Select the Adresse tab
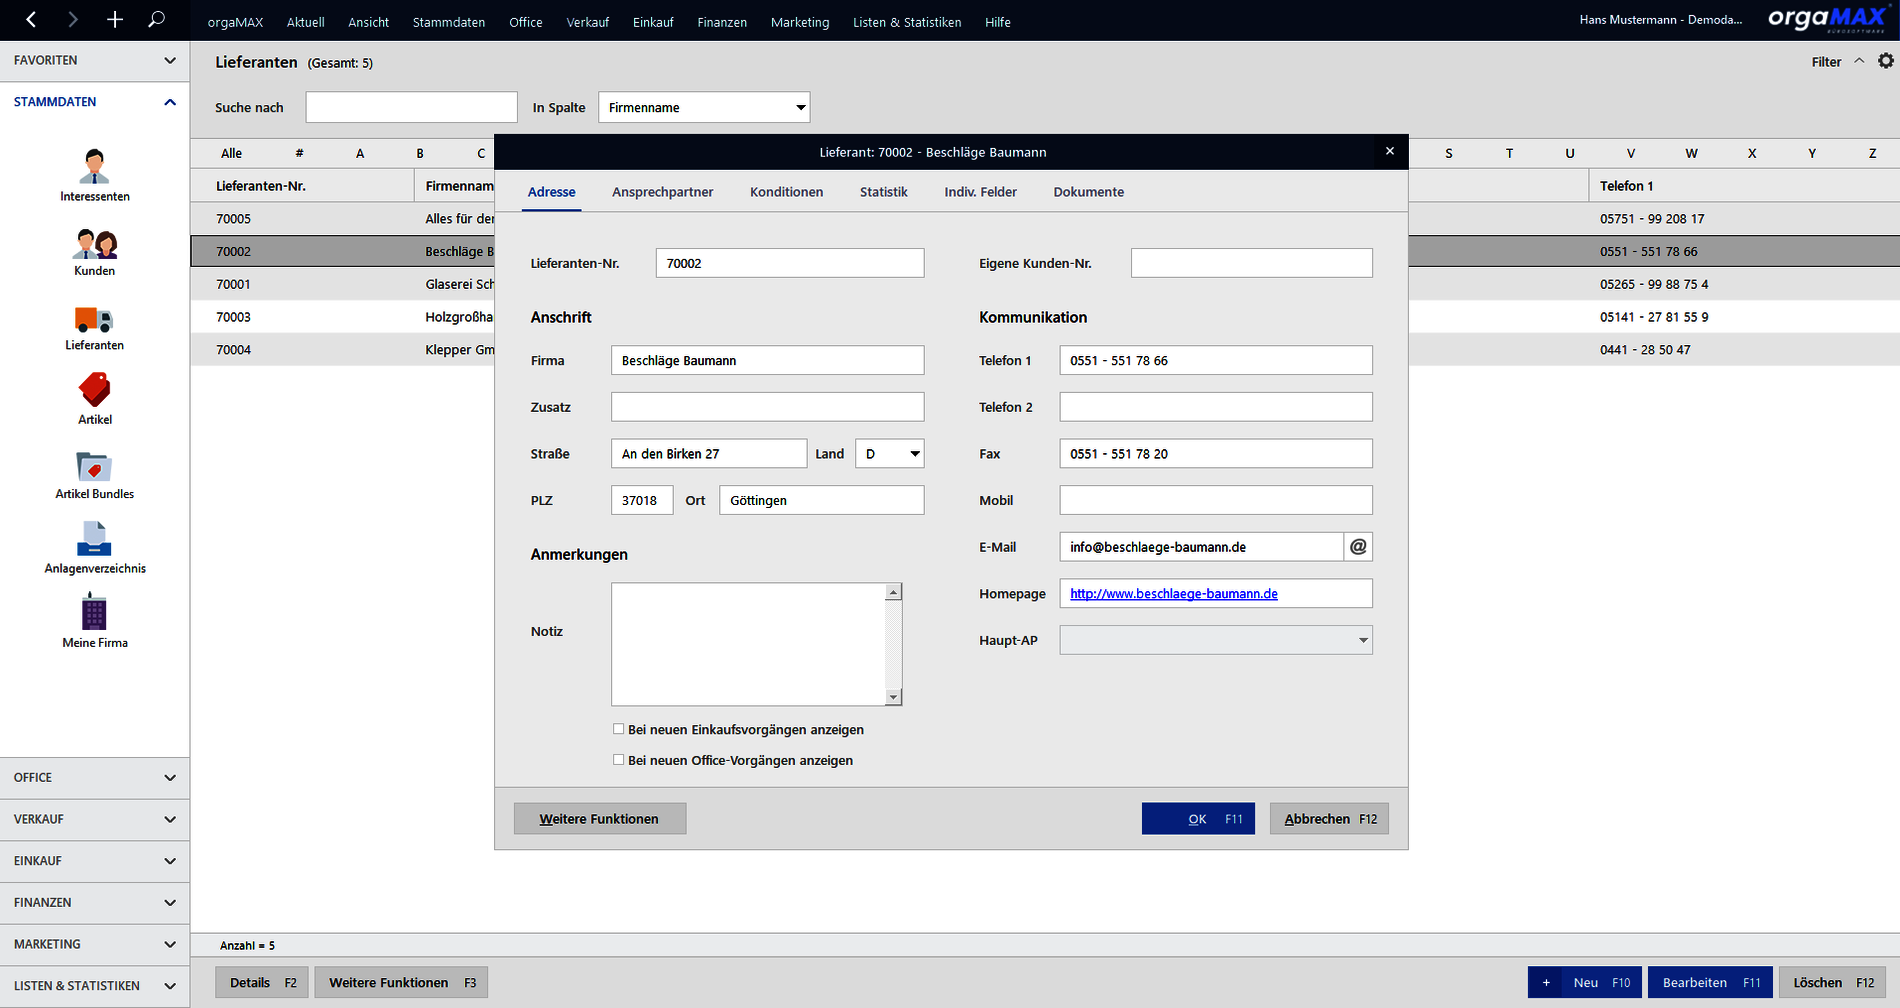The width and height of the screenshot is (1900, 1008). (x=551, y=192)
